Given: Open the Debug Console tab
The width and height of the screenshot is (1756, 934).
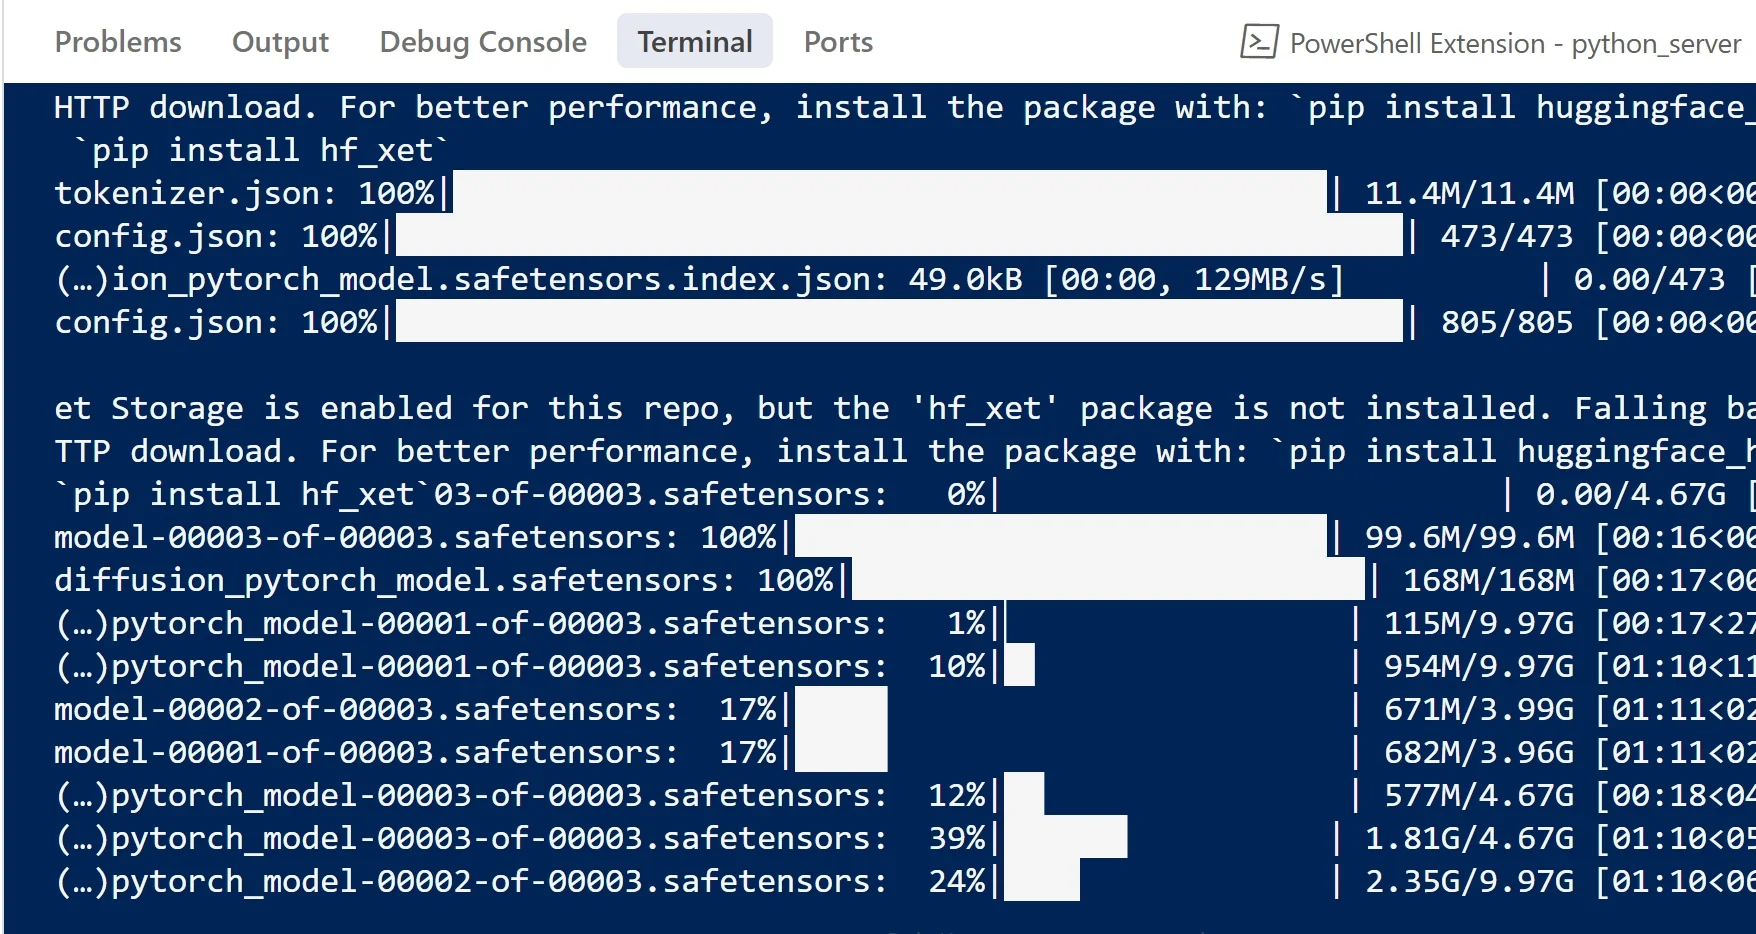Looking at the screenshot, I should (483, 42).
